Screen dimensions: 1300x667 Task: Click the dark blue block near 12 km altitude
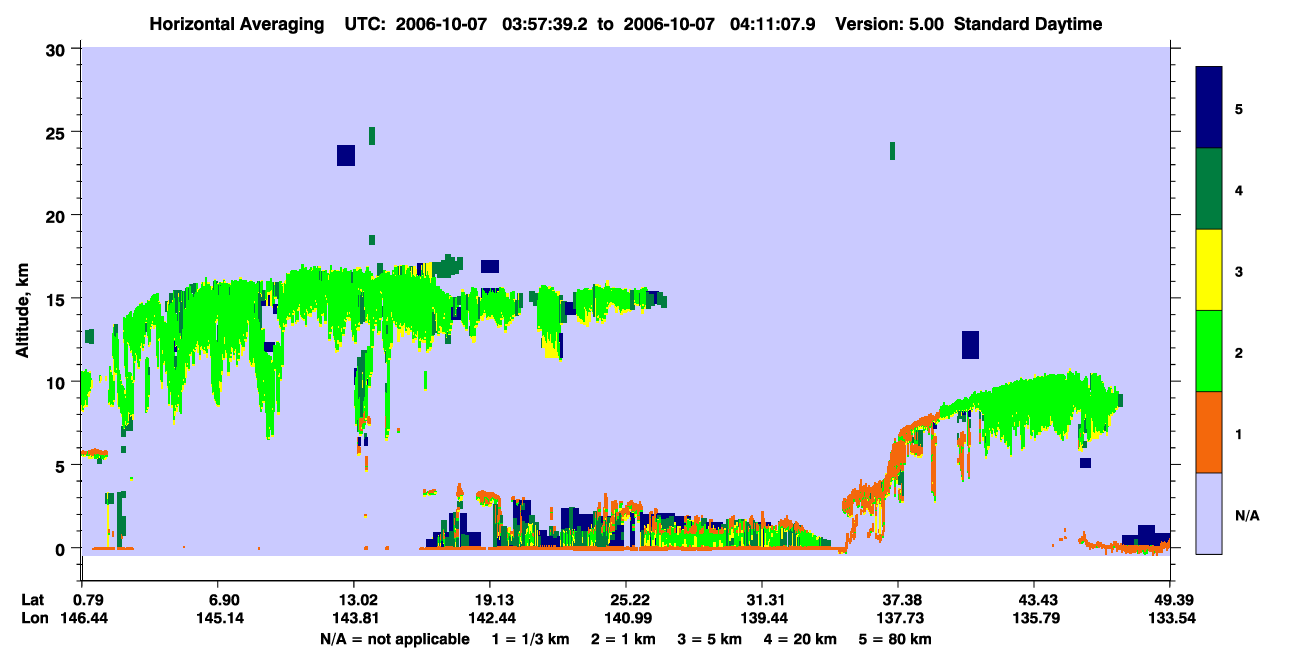pyautogui.click(x=970, y=344)
